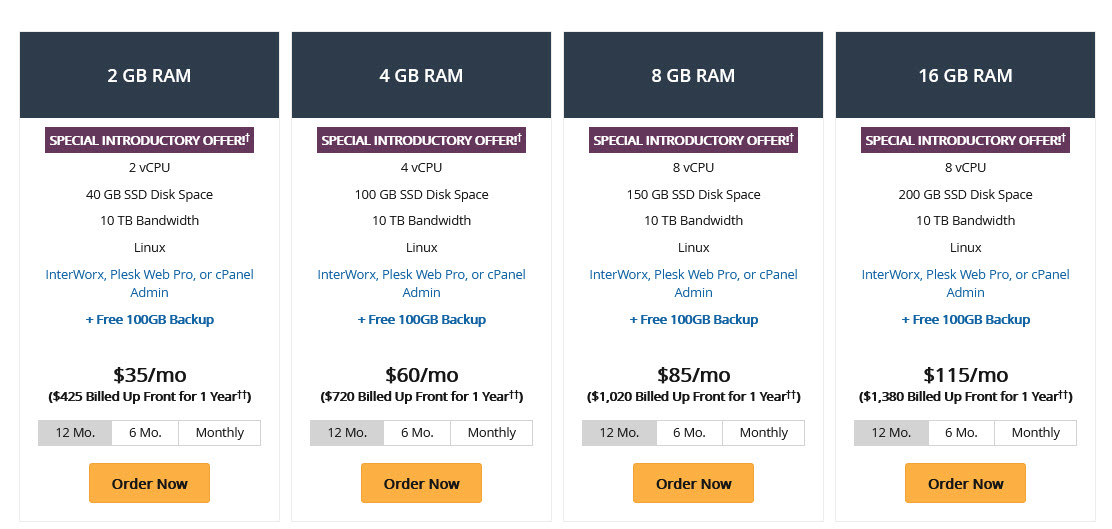Select 12 Mo. billing for 2 GB plan
Viewport: 1112px width, 529px height.
tap(75, 433)
